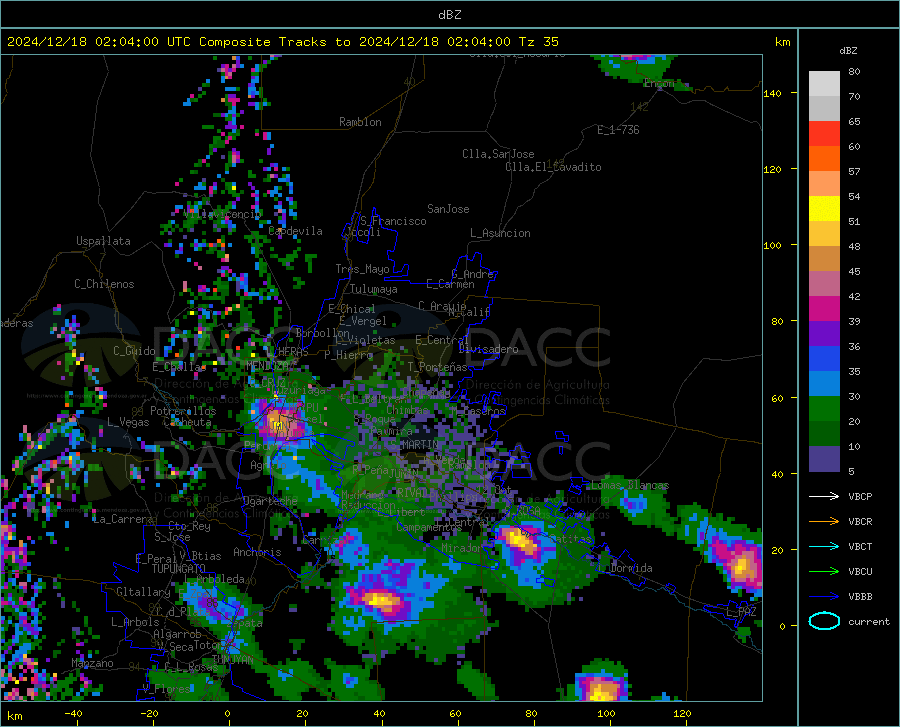The image size is (900, 727).
Task: Click the 'L_Arboles' map label
Action: 135,621
